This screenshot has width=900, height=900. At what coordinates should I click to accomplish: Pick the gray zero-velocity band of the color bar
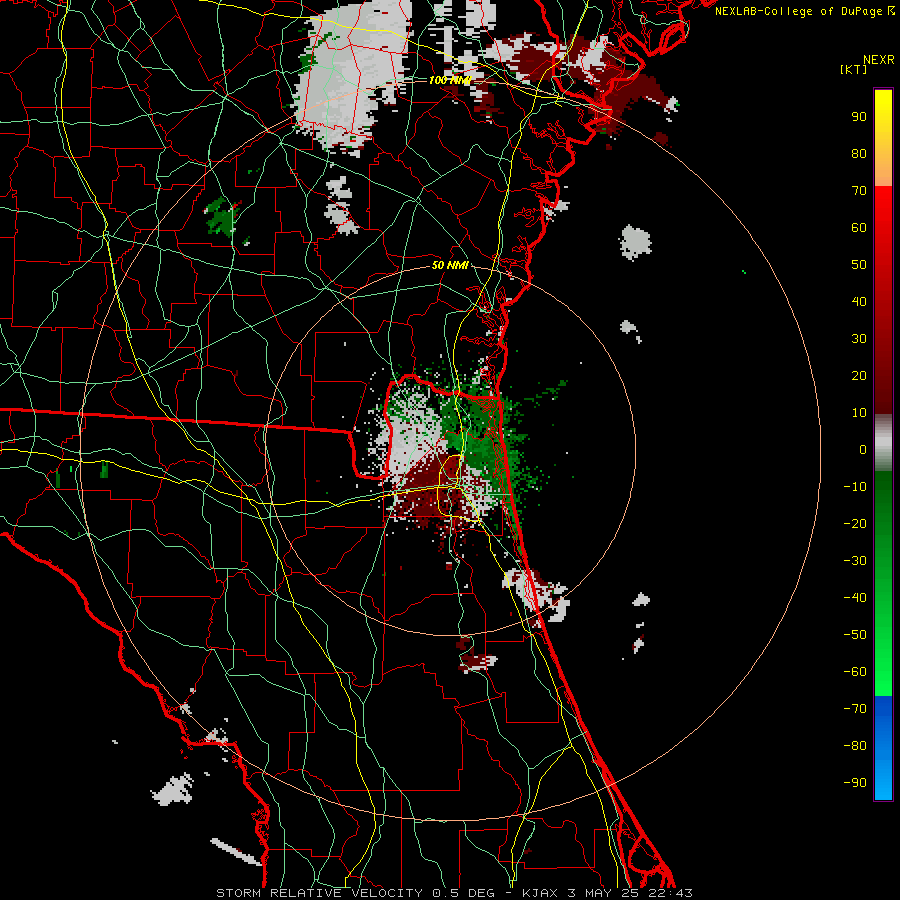883,443
